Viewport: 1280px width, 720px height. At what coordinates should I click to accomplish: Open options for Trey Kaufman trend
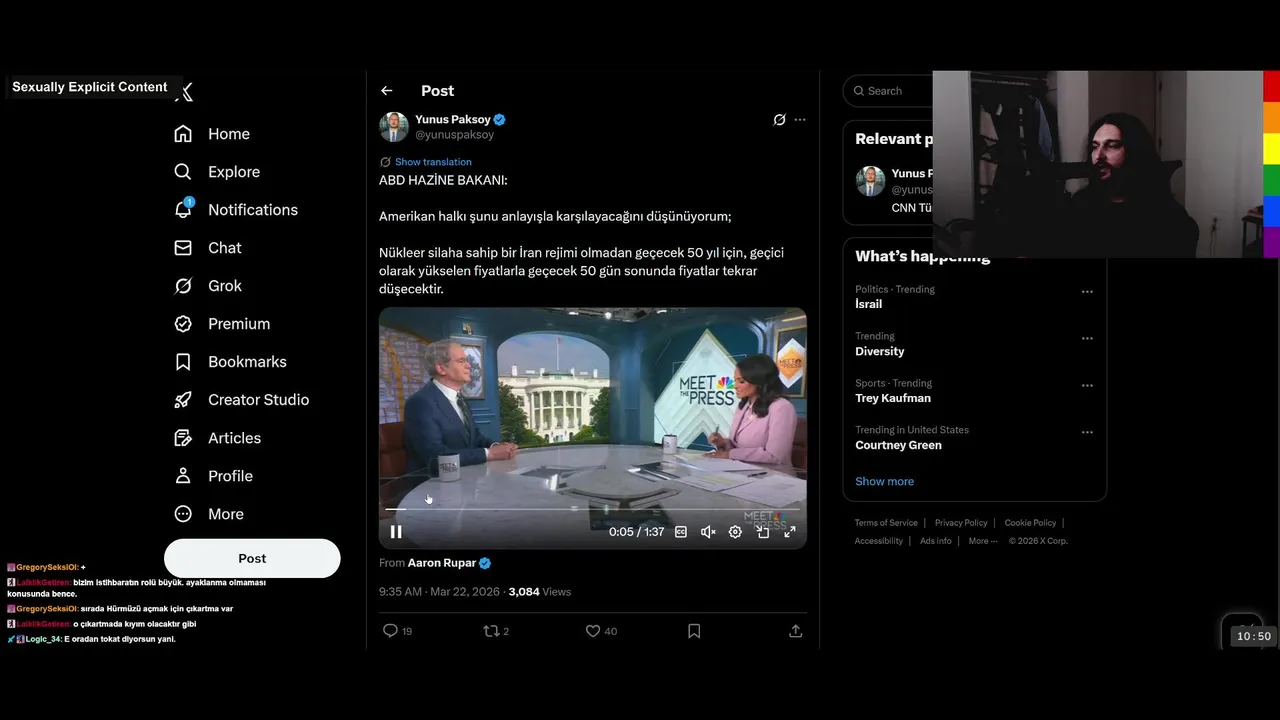[1087, 386]
